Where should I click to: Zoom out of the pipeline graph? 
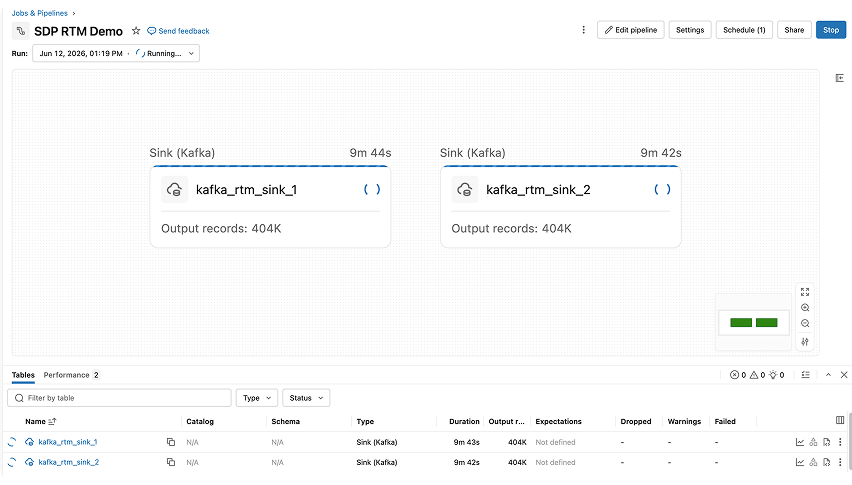coord(805,324)
